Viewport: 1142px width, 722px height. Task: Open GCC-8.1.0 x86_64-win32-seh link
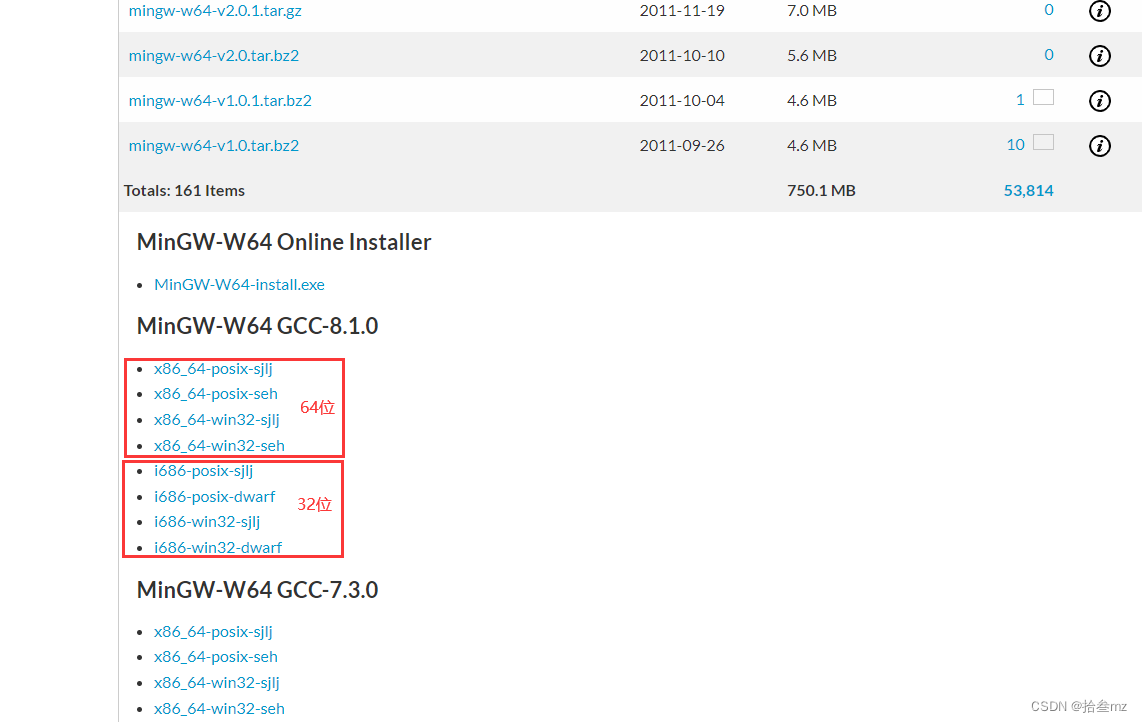point(219,446)
